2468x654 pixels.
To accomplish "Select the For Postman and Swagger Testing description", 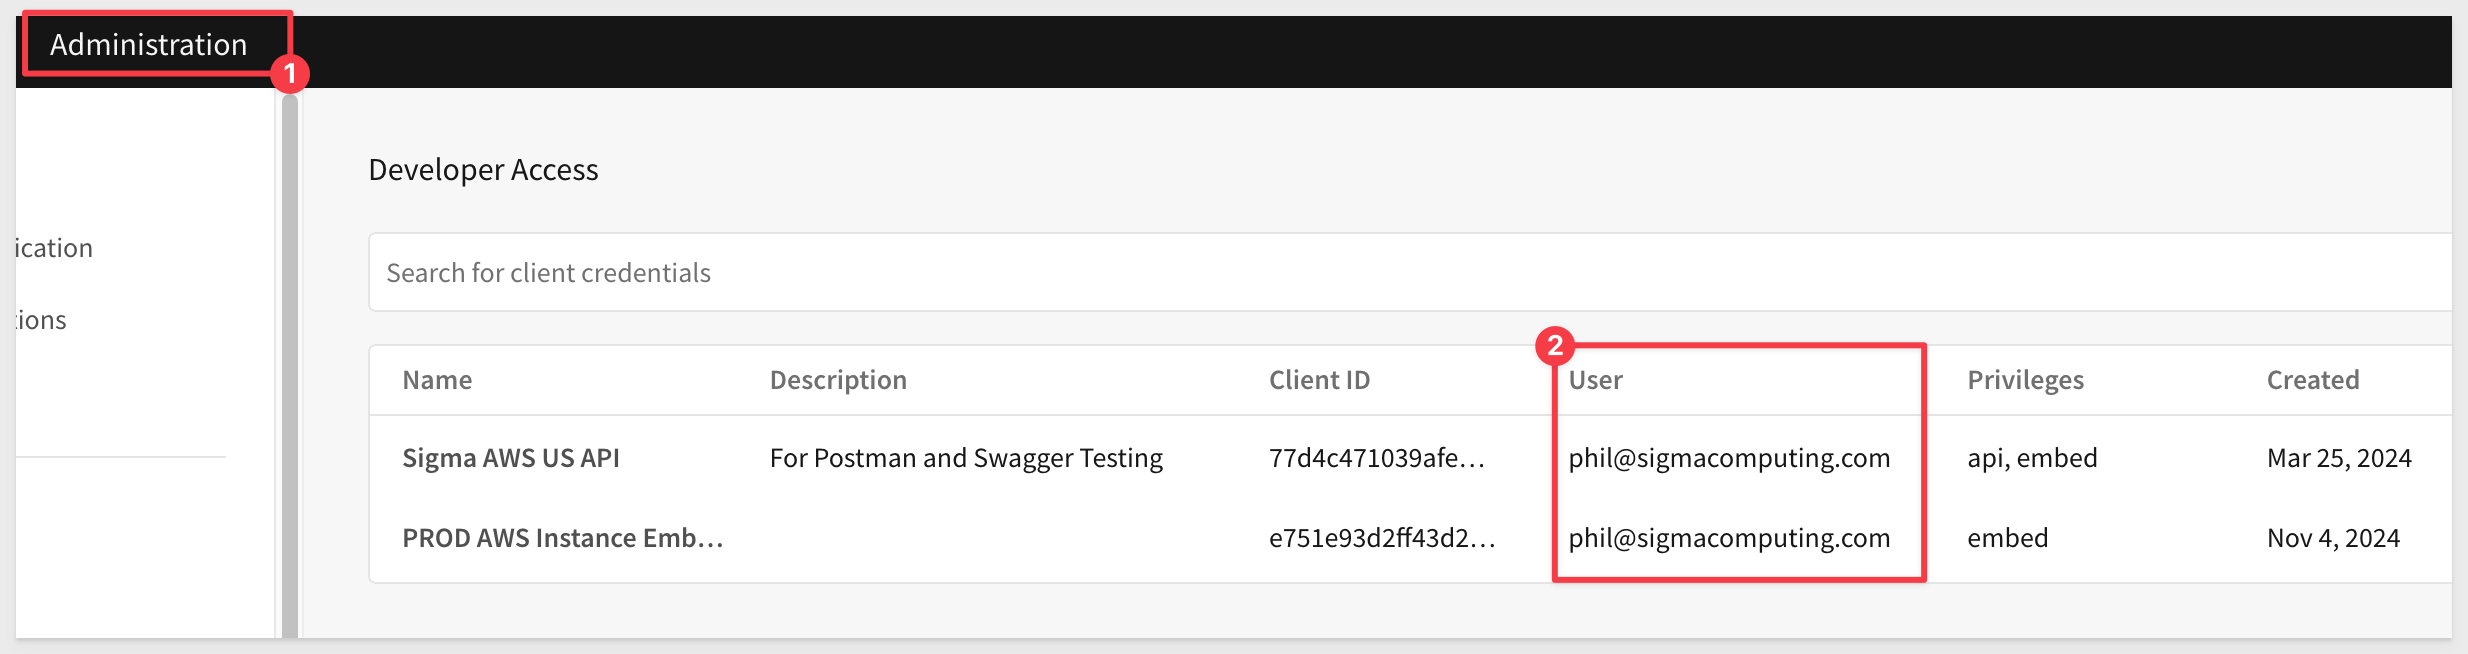I will 966,458.
